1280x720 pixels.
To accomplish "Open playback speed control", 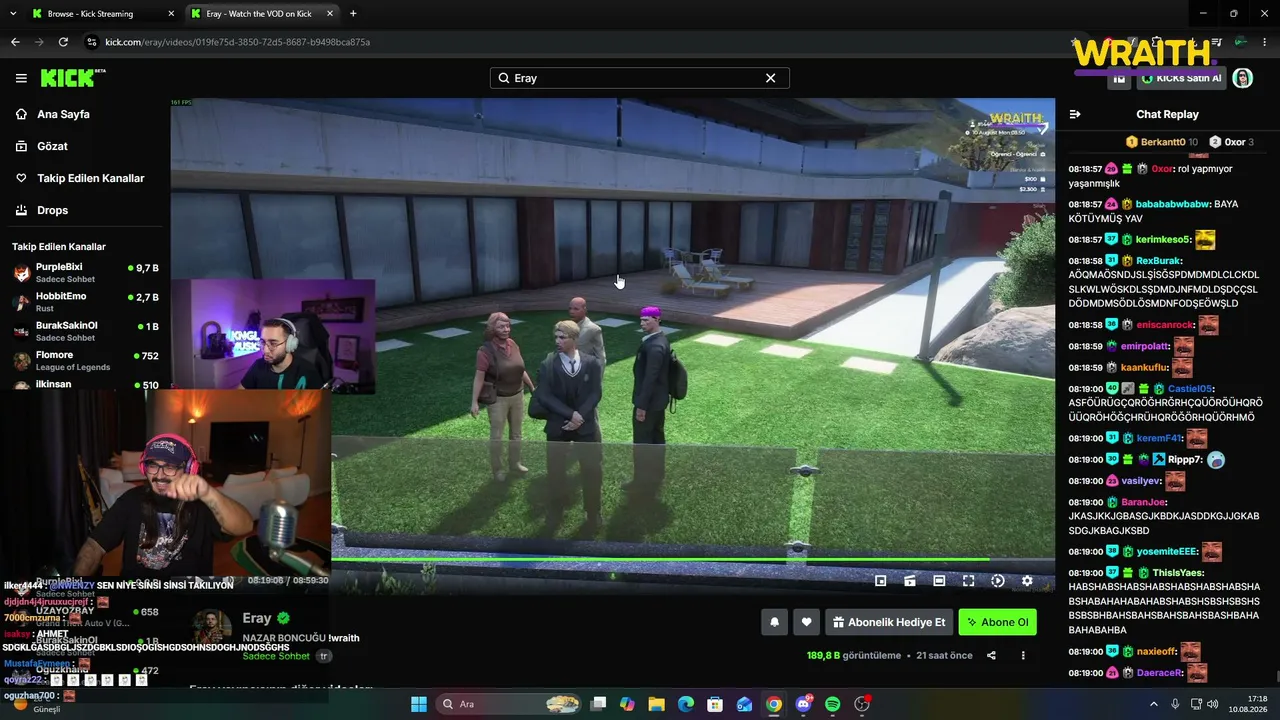I will pyautogui.click(x=997, y=580).
